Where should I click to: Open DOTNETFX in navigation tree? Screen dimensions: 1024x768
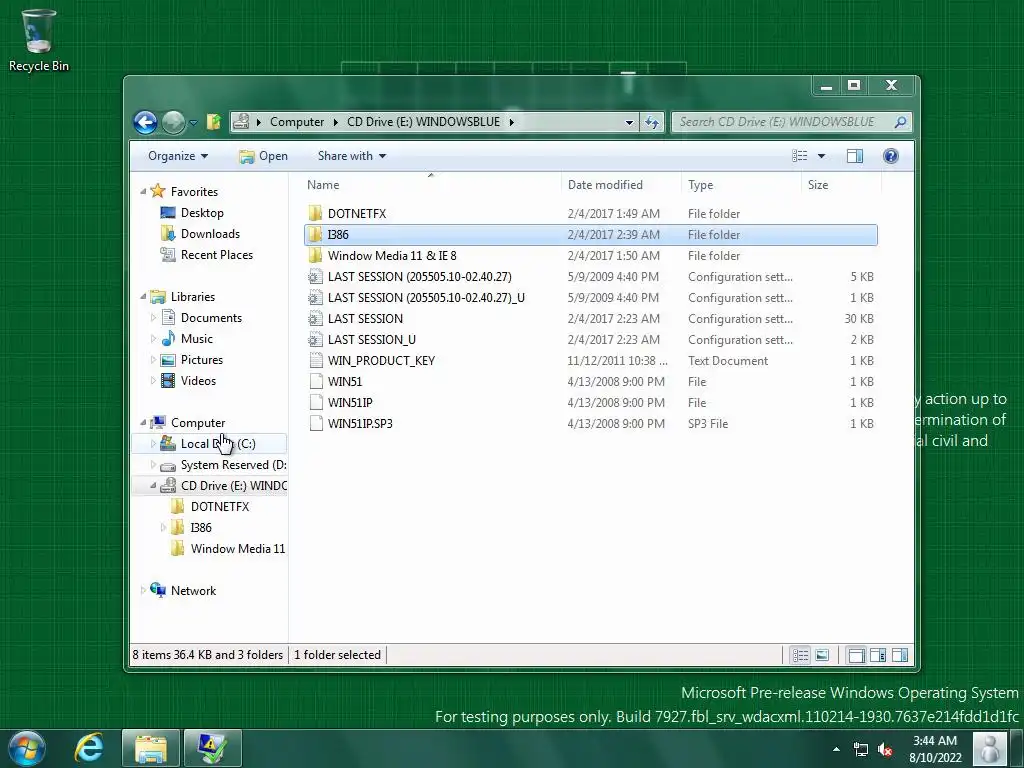(219, 507)
